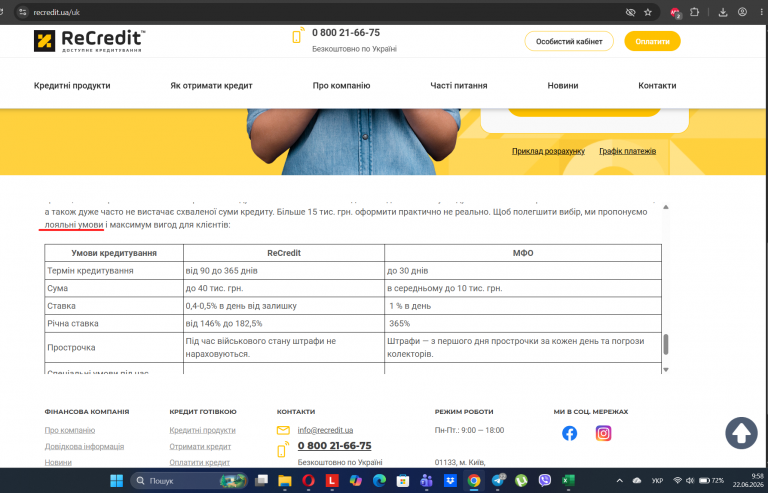768x493 pixels.
Task: Open File Explorer from taskbar
Action: 285,481
